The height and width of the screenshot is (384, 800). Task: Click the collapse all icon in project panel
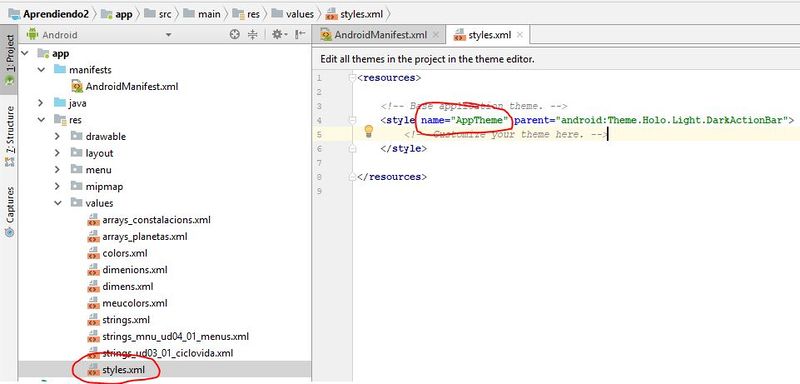tap(253, 35)
